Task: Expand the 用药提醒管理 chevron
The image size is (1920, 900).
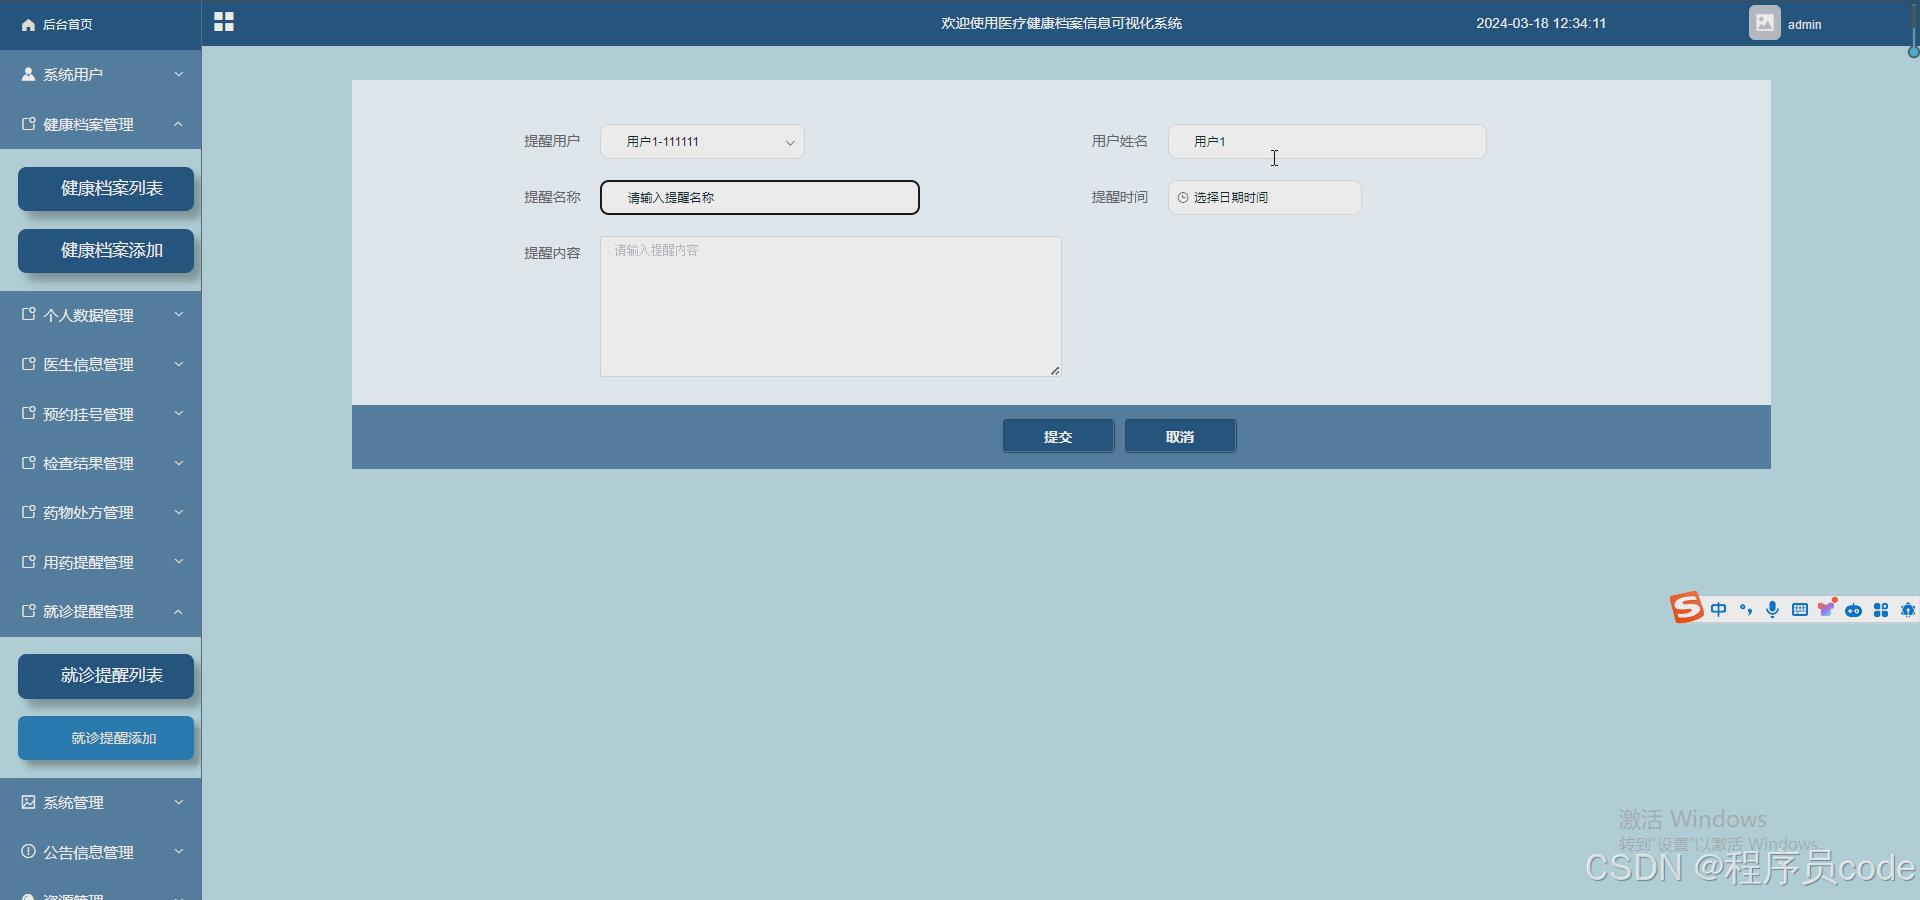Action: 179,562
